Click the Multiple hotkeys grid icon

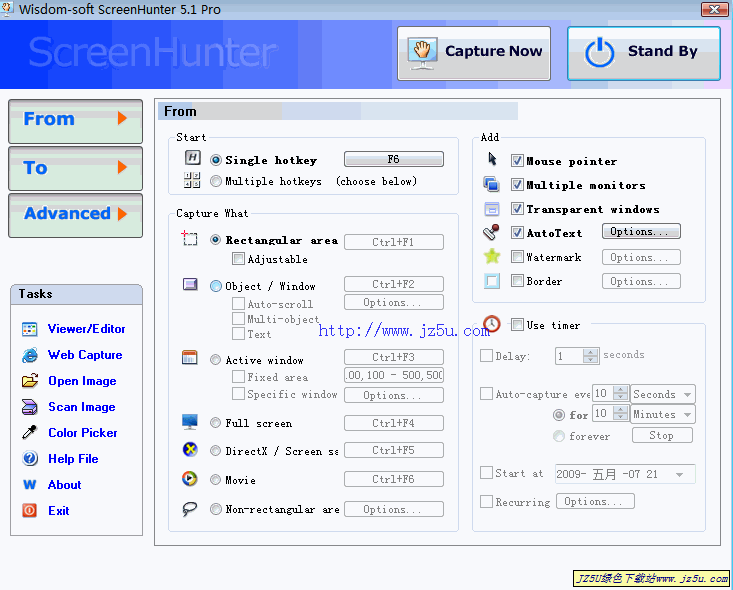tap(192, 180)
